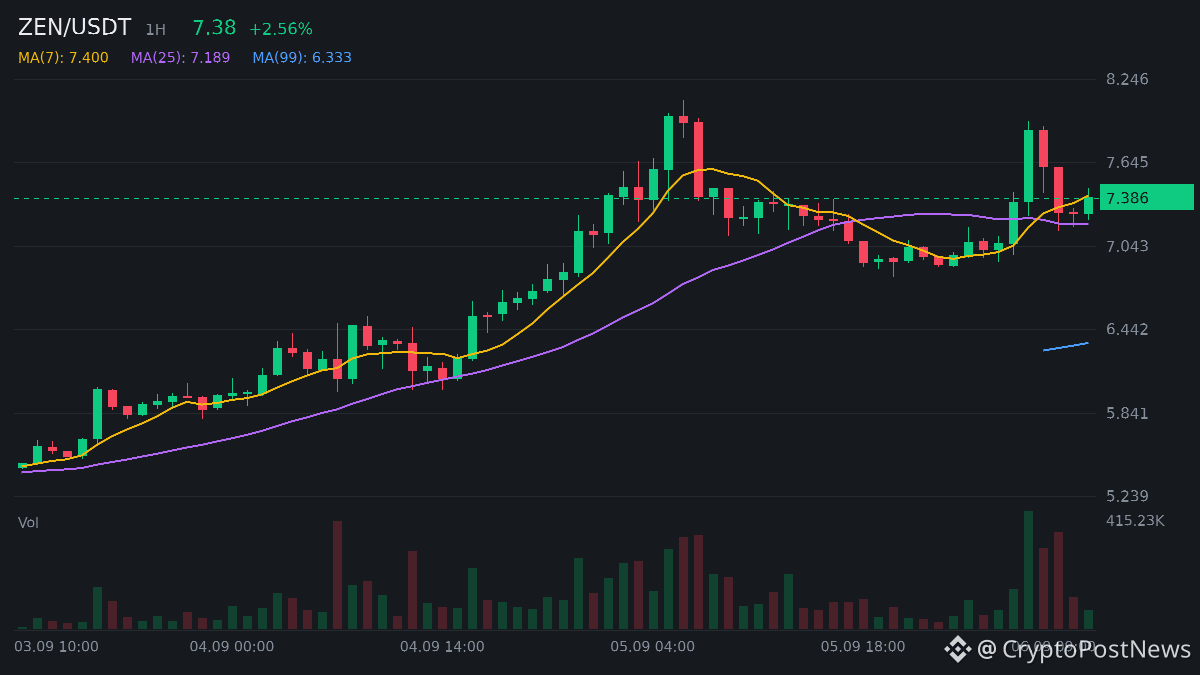Click the +2.56% change percentage
Screen dimensions: 1200x675
(x=281, y=29)
